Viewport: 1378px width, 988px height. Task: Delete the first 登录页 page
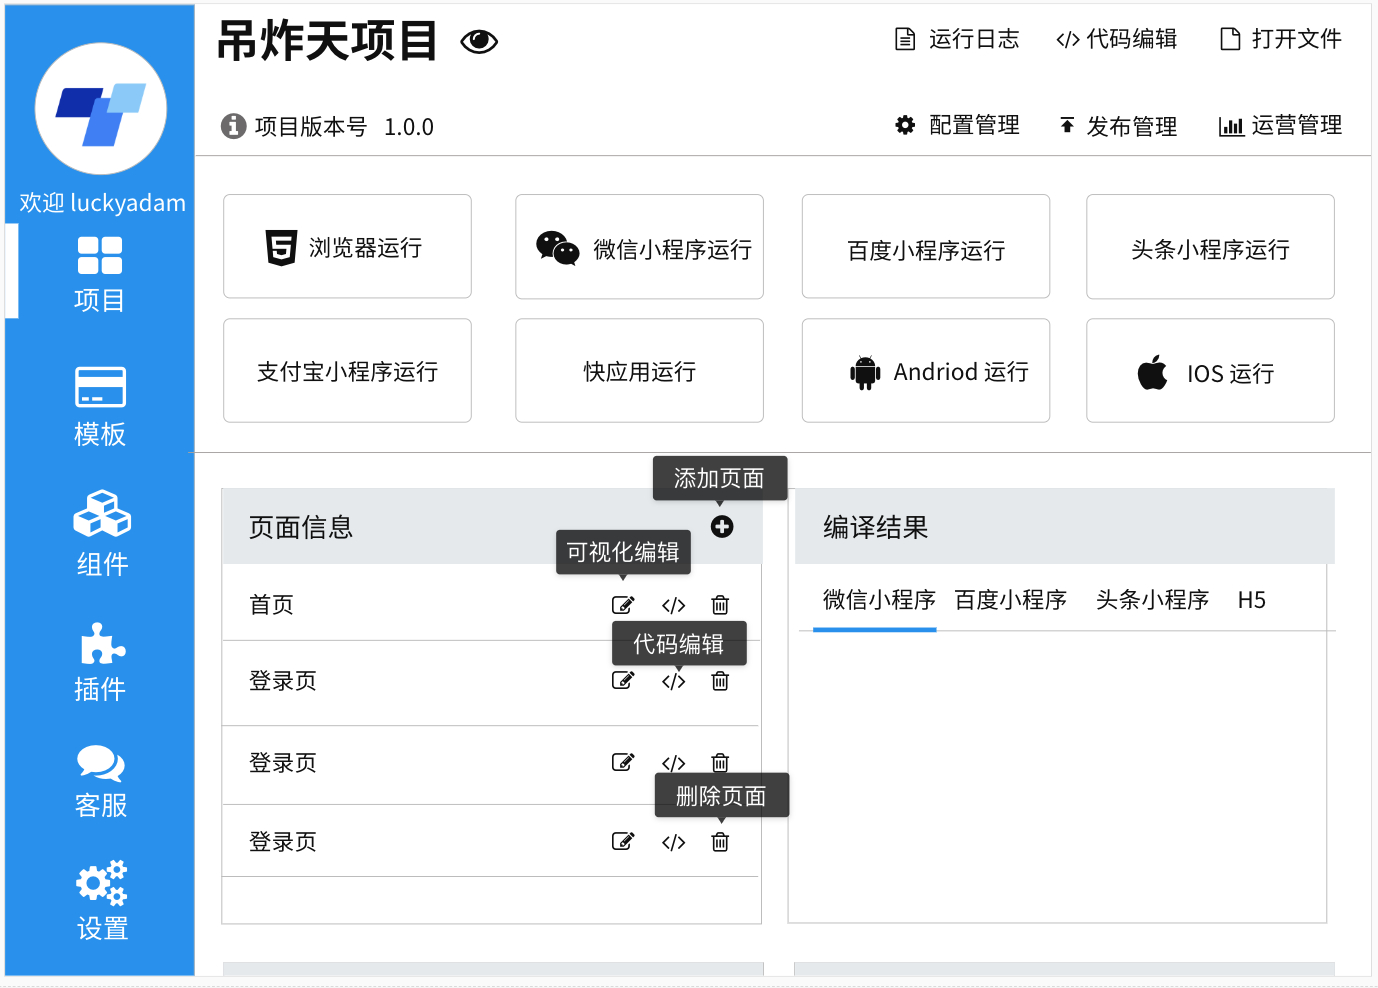(720, 680)
